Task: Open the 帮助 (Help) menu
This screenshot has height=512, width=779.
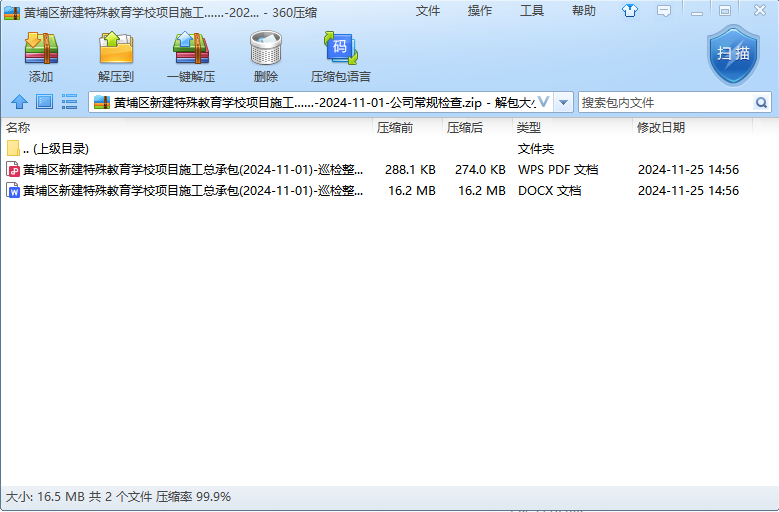Action: 584,11
